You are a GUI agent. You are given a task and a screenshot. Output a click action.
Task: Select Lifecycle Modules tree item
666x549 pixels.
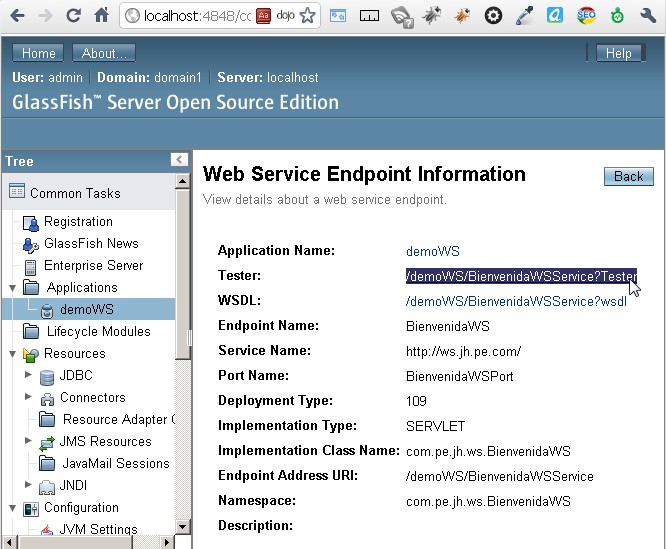tap(99, 331)
